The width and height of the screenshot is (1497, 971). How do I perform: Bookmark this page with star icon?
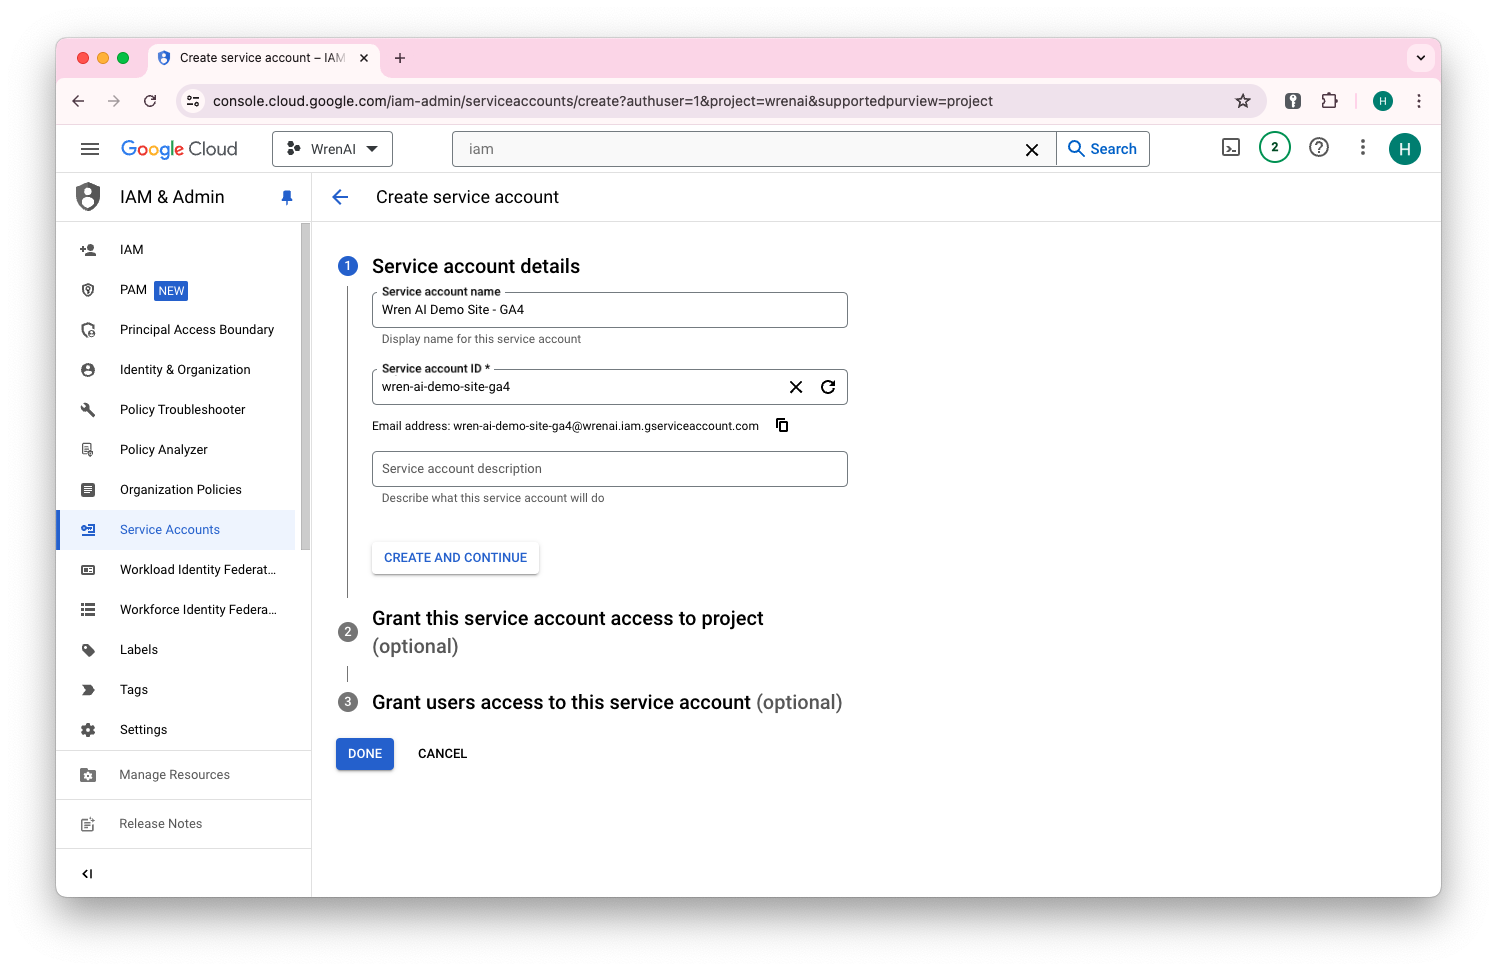tap(1243, 101)
